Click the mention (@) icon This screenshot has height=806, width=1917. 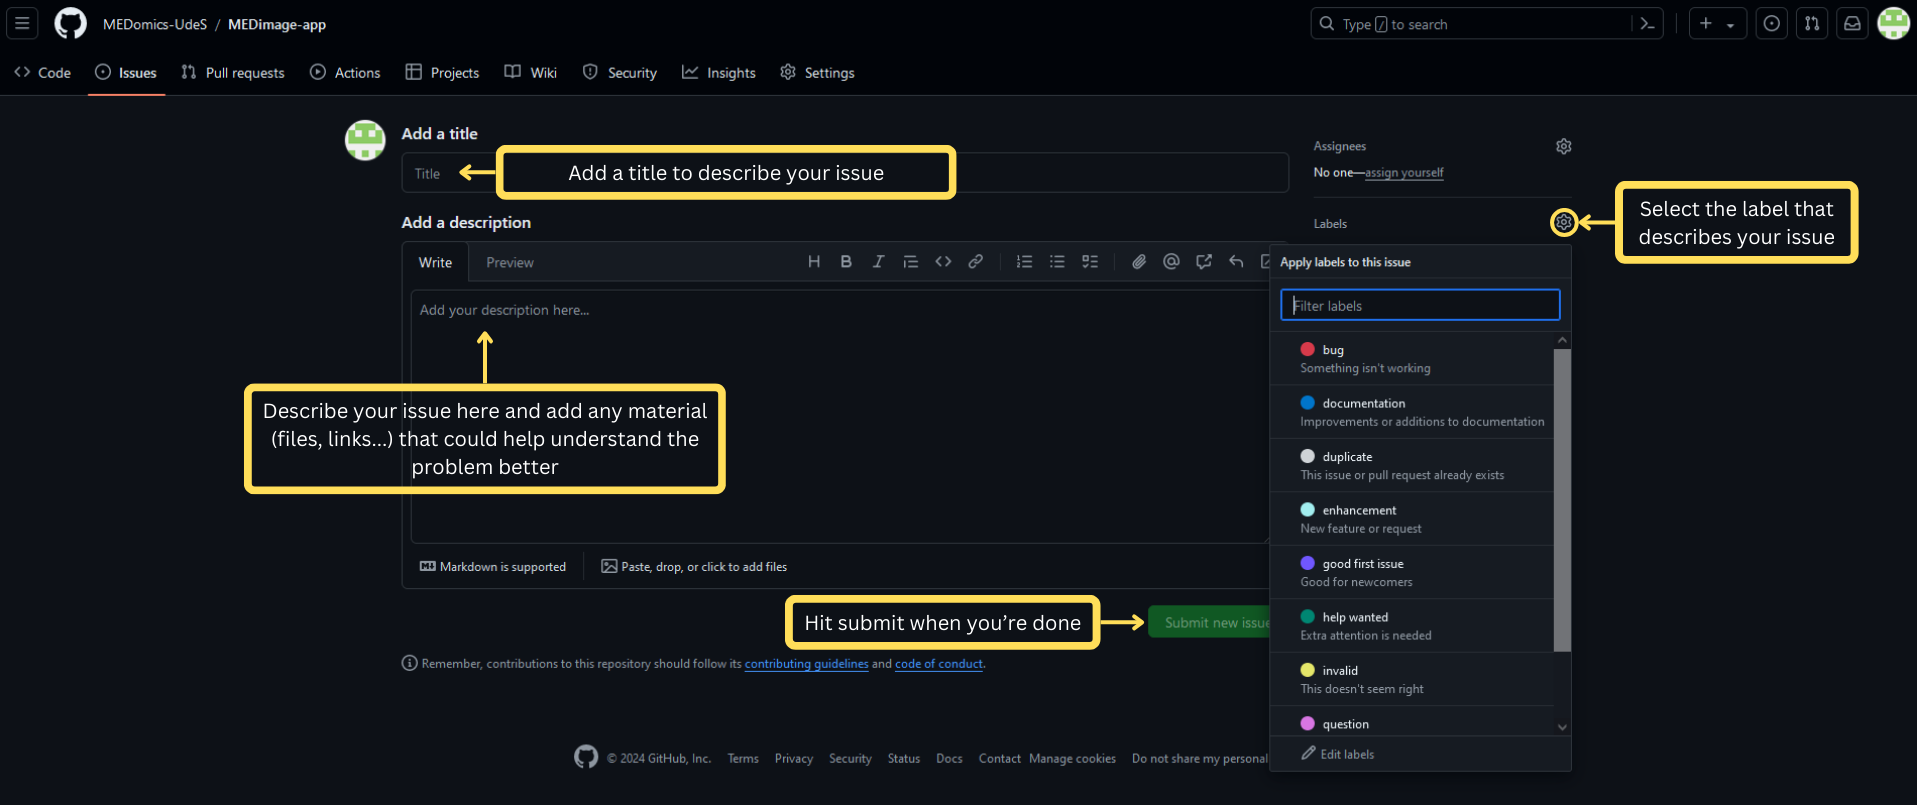(1171, 262)
